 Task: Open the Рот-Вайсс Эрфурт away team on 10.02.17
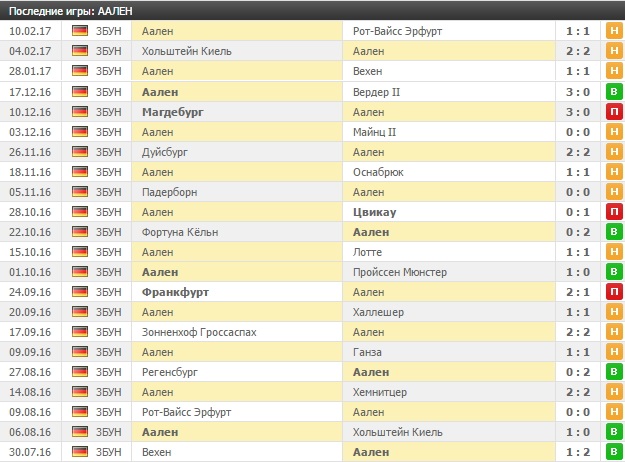(x=397, y=31)
